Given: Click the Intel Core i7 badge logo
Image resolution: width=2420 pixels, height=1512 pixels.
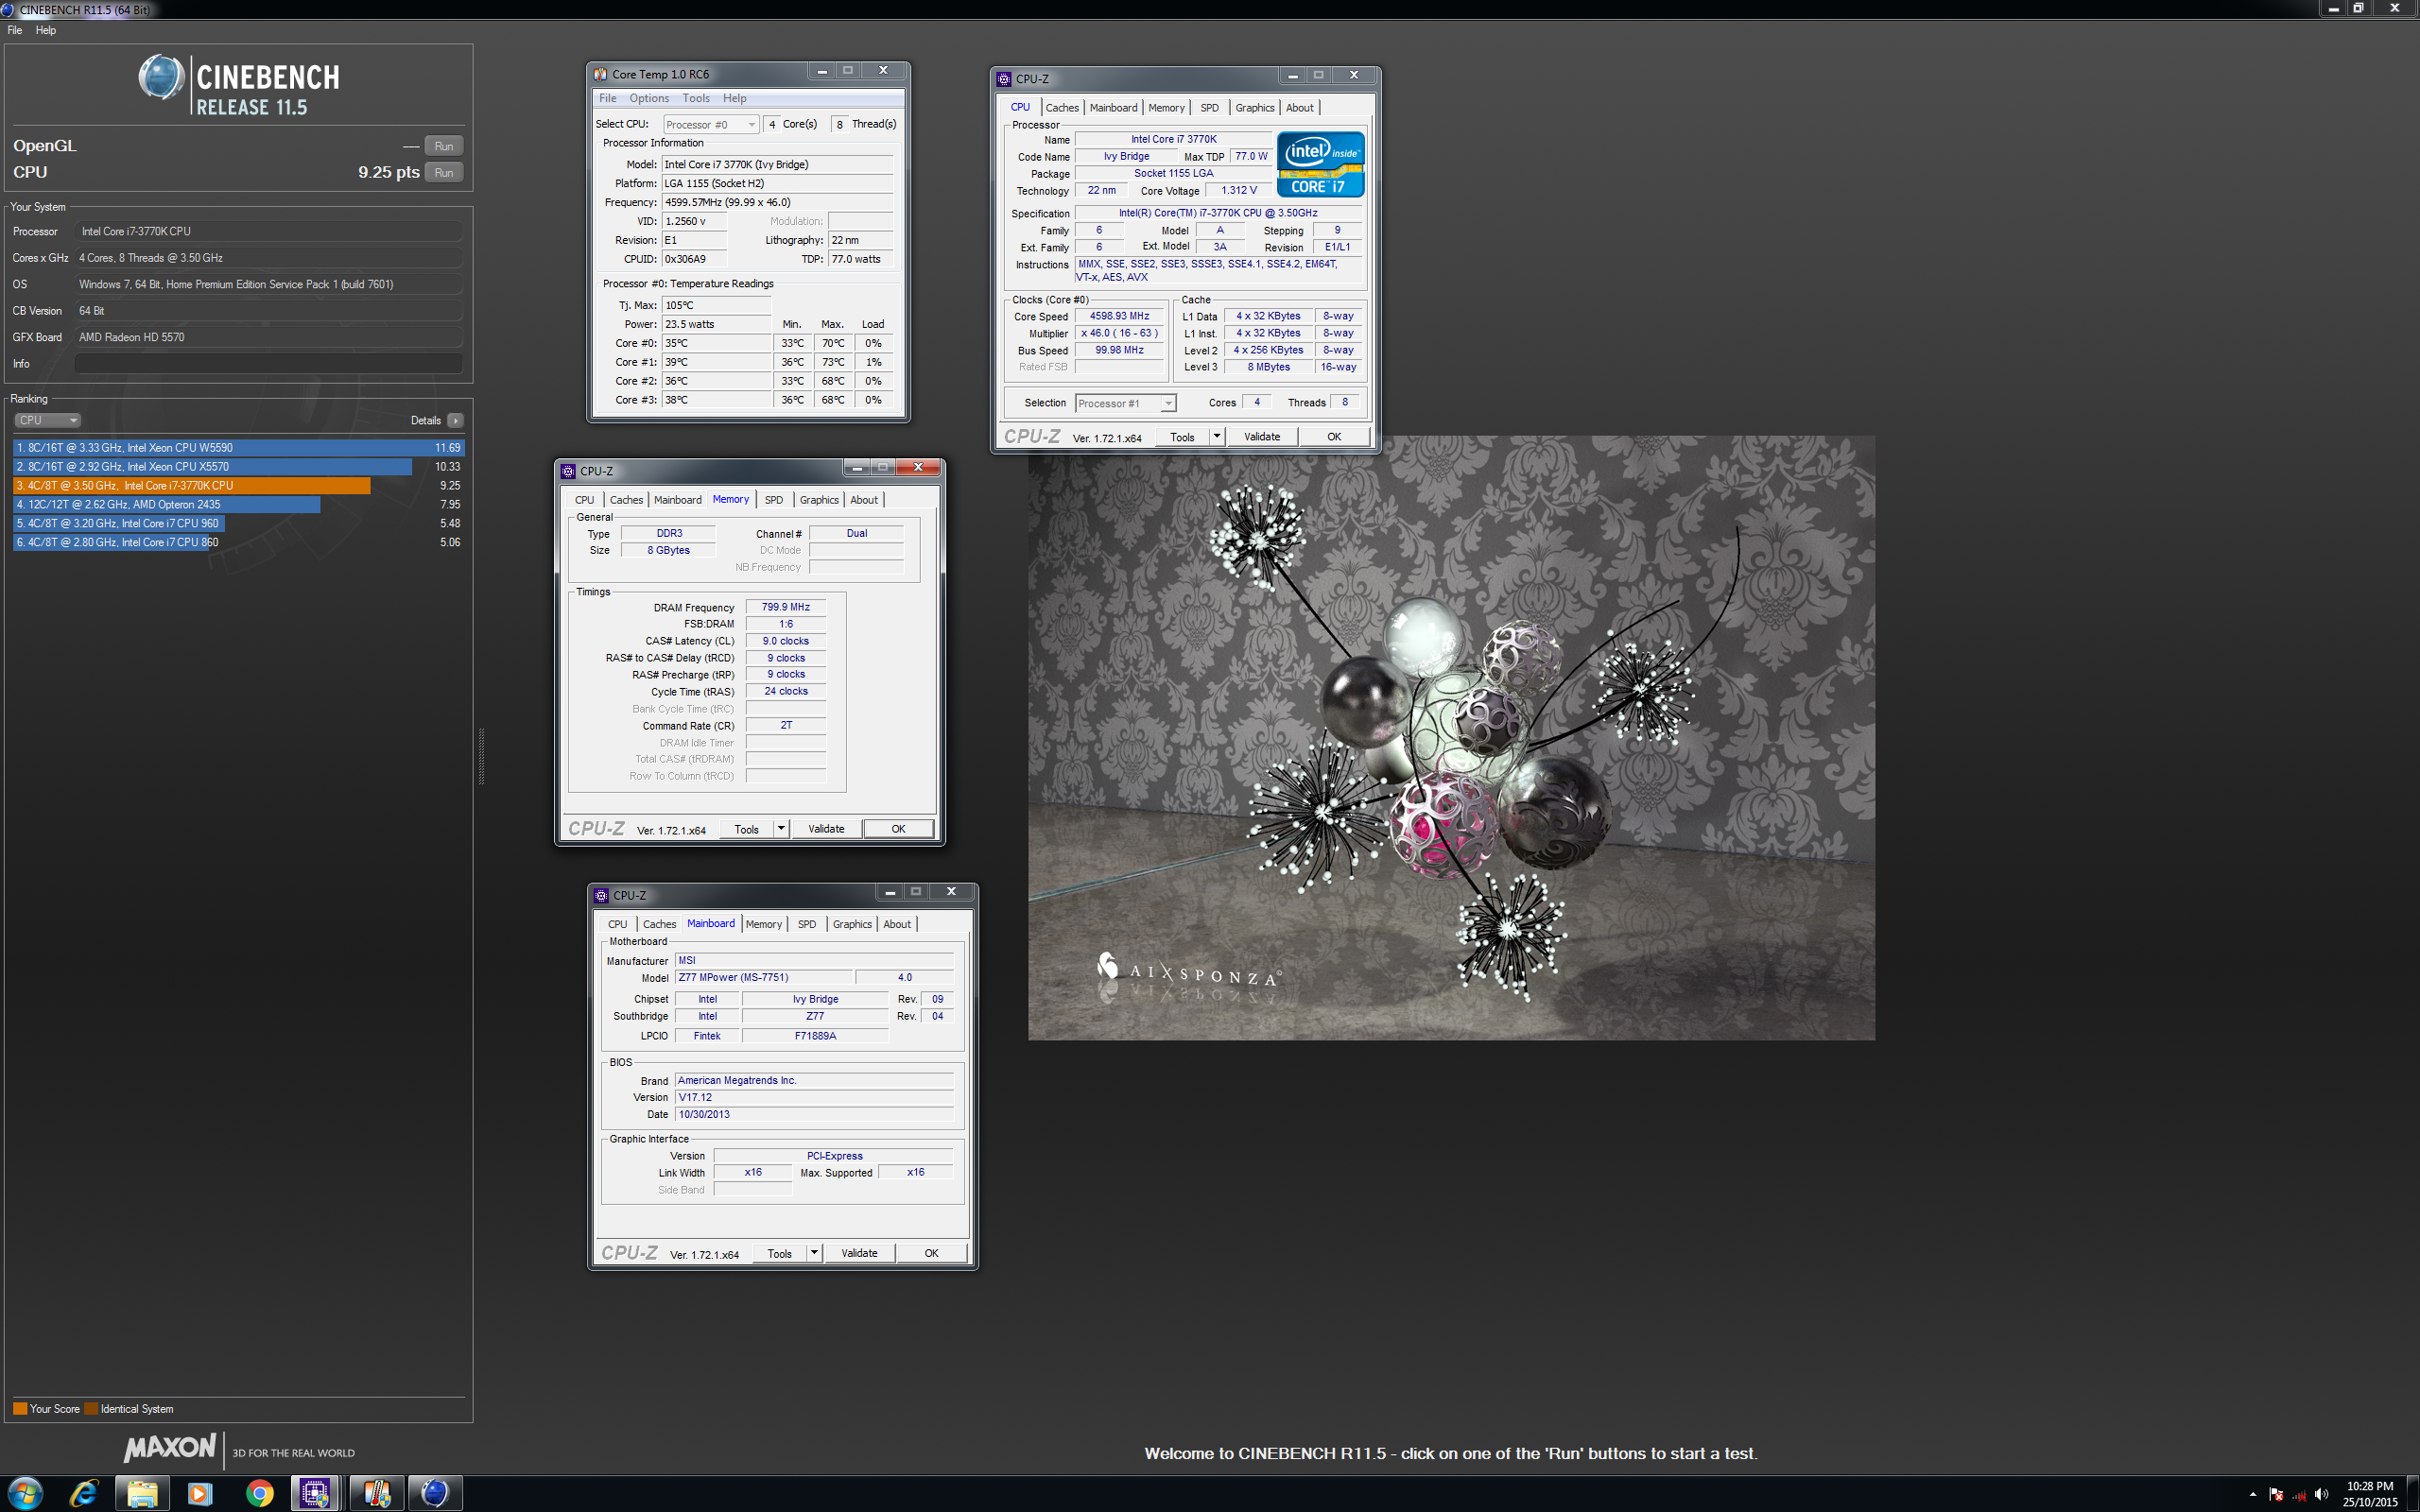Looking at the screenshot, I should 1320,164.
